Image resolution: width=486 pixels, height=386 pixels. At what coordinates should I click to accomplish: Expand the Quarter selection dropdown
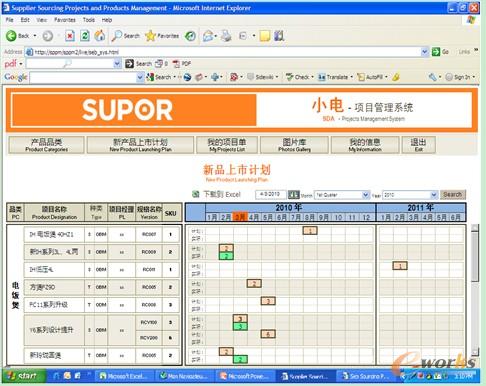pyautogui.click(x=366, y=195)
